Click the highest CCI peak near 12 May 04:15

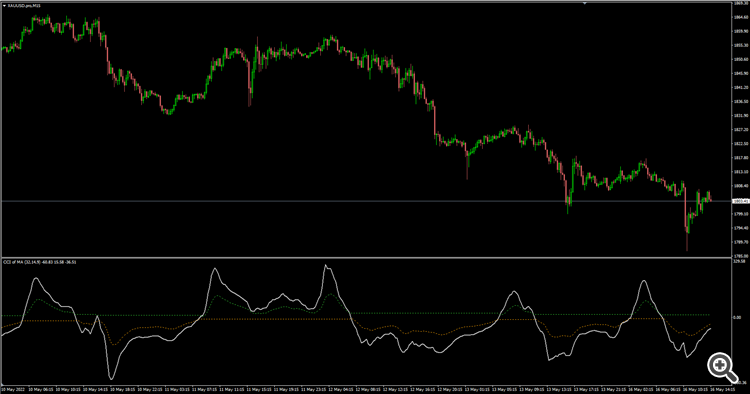326,266
